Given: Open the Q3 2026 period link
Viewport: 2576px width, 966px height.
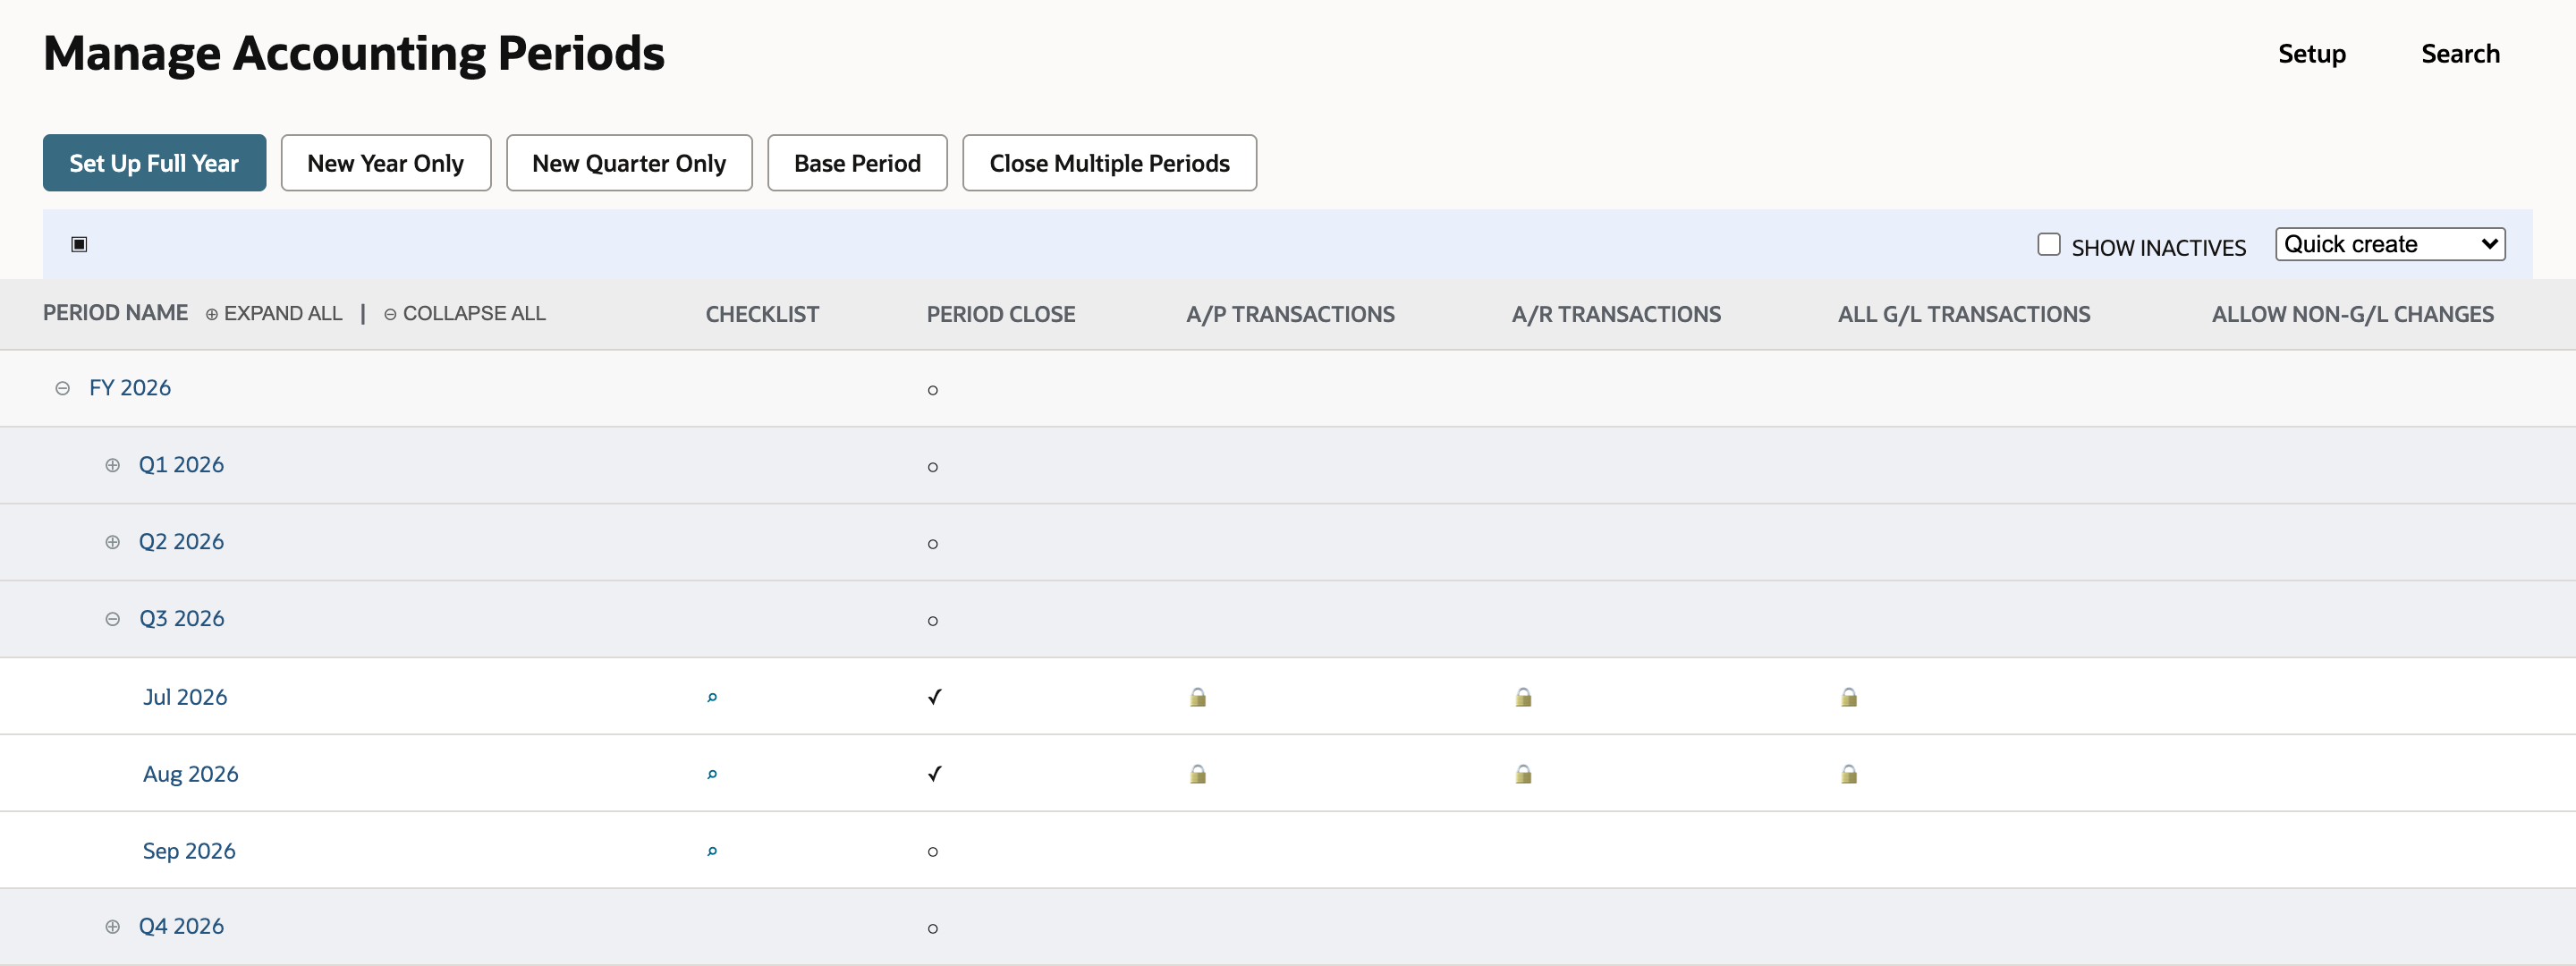Looking at the screenshot, I should point(181,619).
